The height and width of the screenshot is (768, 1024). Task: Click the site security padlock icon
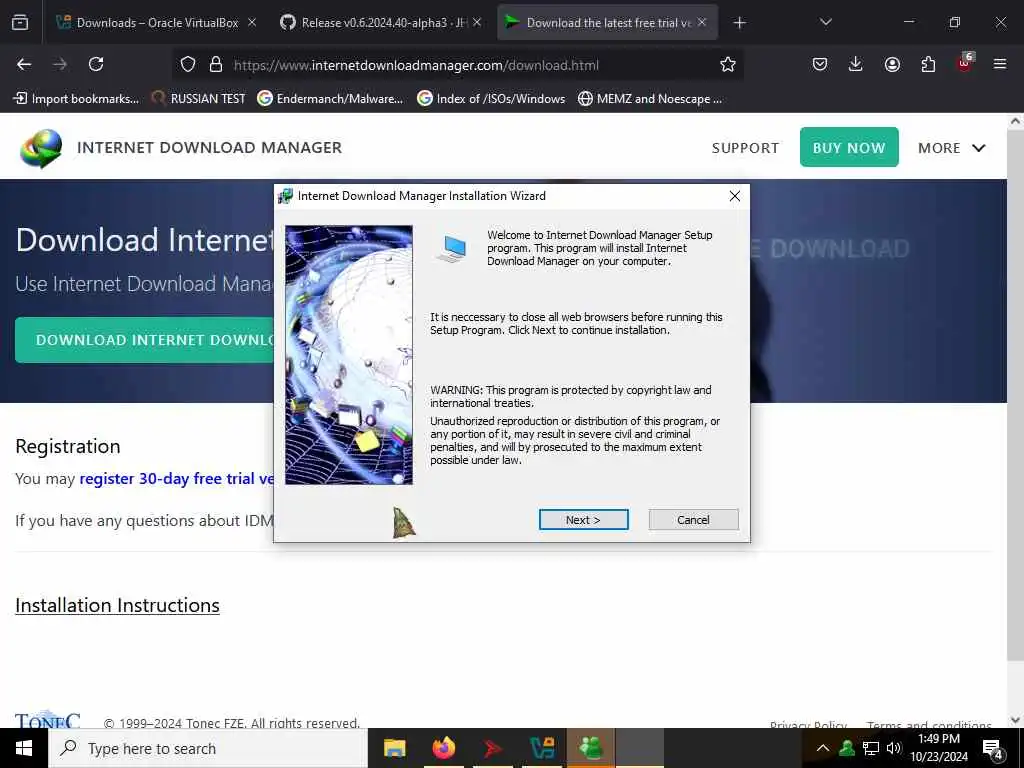pyautogui.click(x=216, y=64)
